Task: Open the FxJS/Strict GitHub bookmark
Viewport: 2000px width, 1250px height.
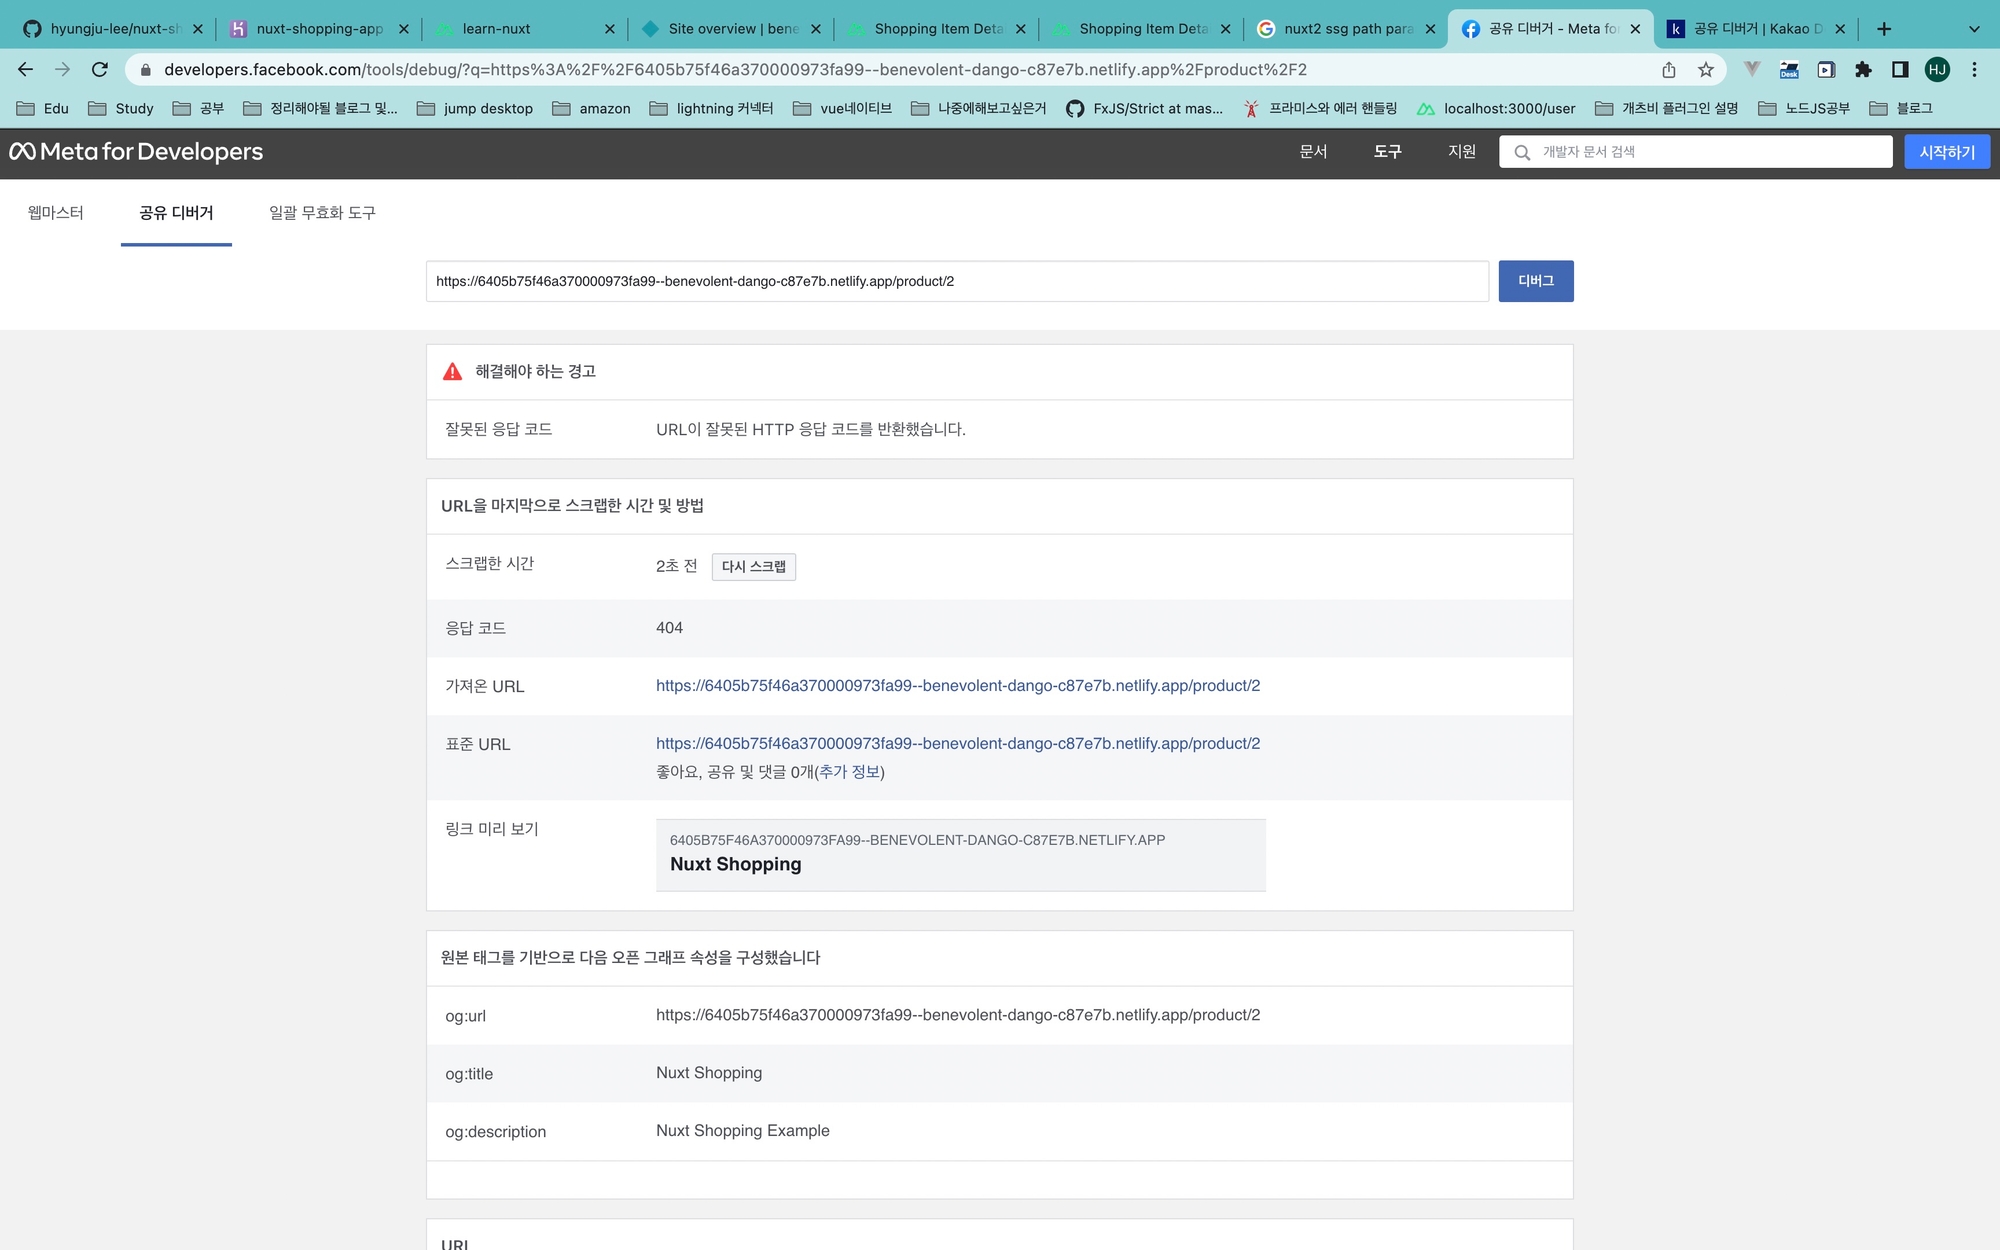Action: [1144, 108]
